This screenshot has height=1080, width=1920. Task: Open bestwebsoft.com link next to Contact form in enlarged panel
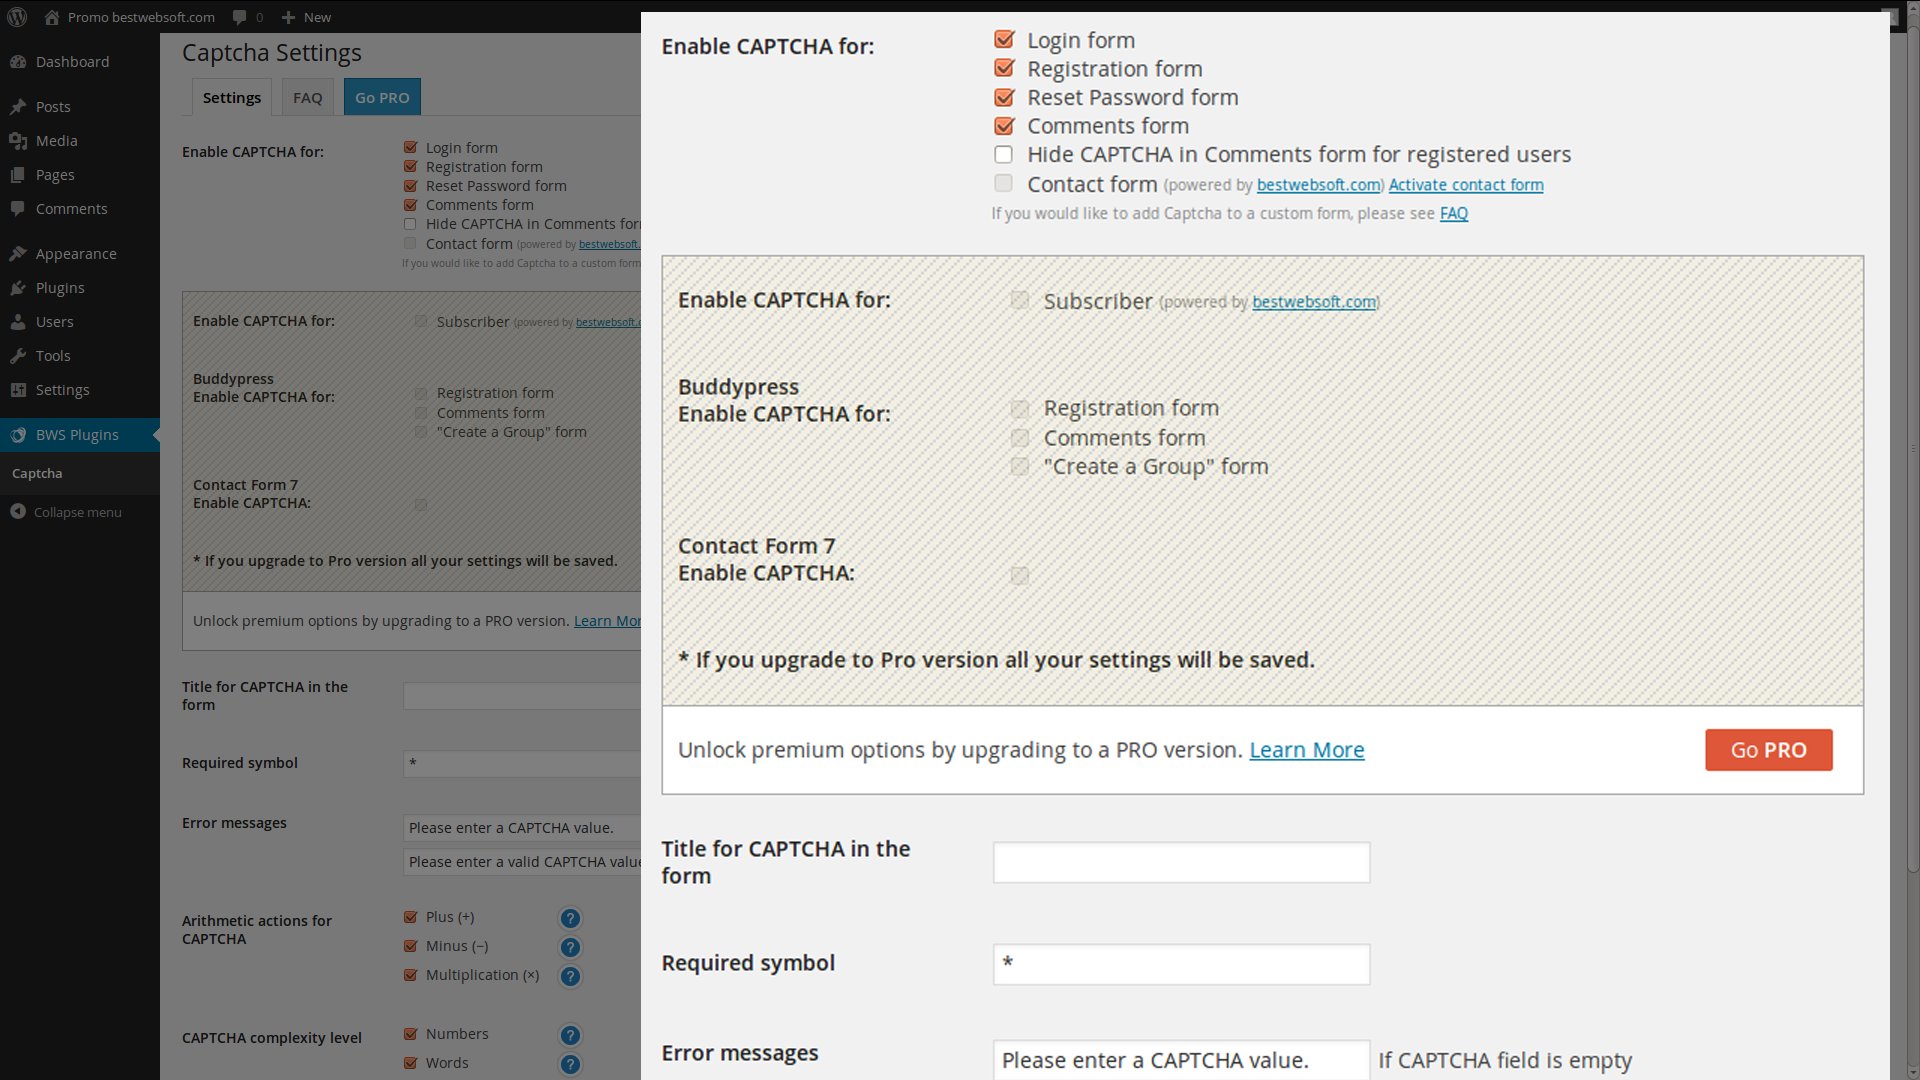click(x=1319, y=185)
